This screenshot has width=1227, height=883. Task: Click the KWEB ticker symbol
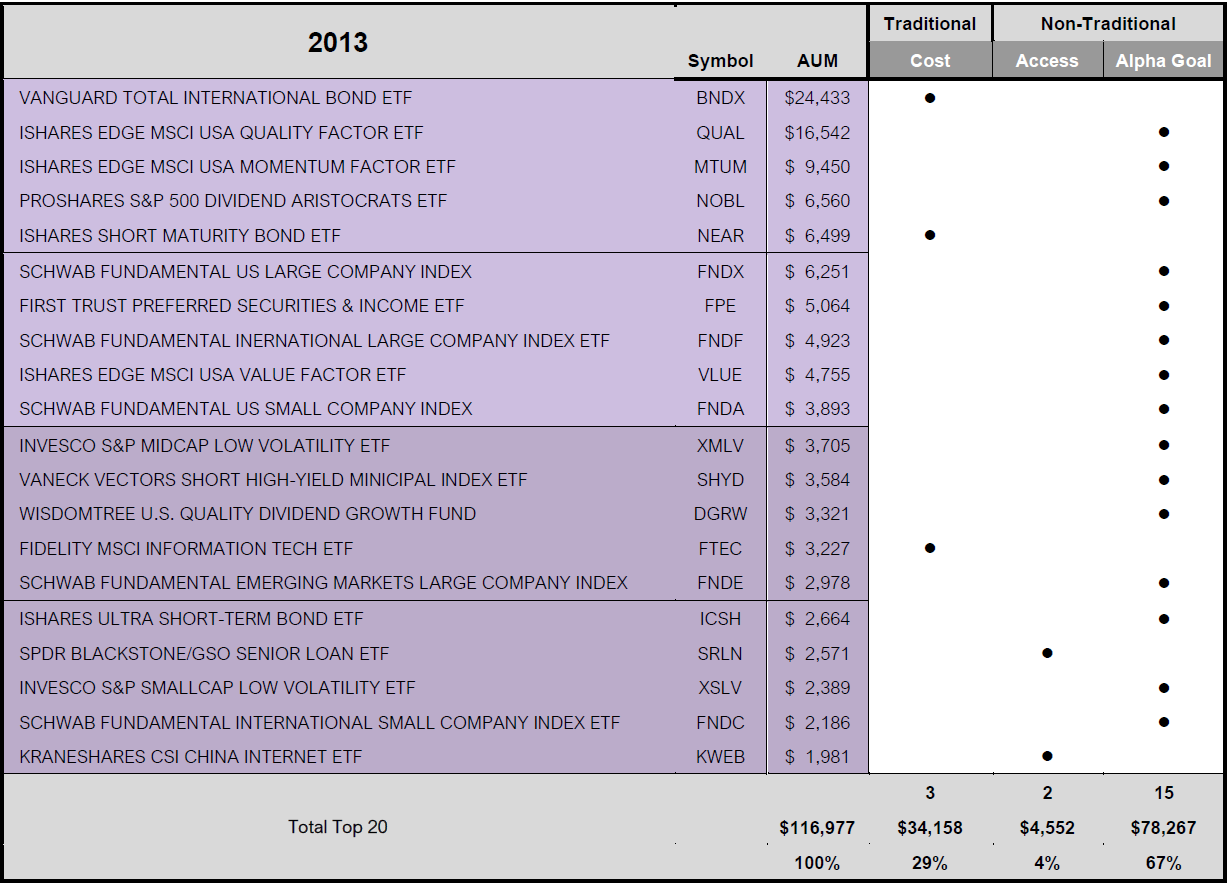tap(720, 756)
